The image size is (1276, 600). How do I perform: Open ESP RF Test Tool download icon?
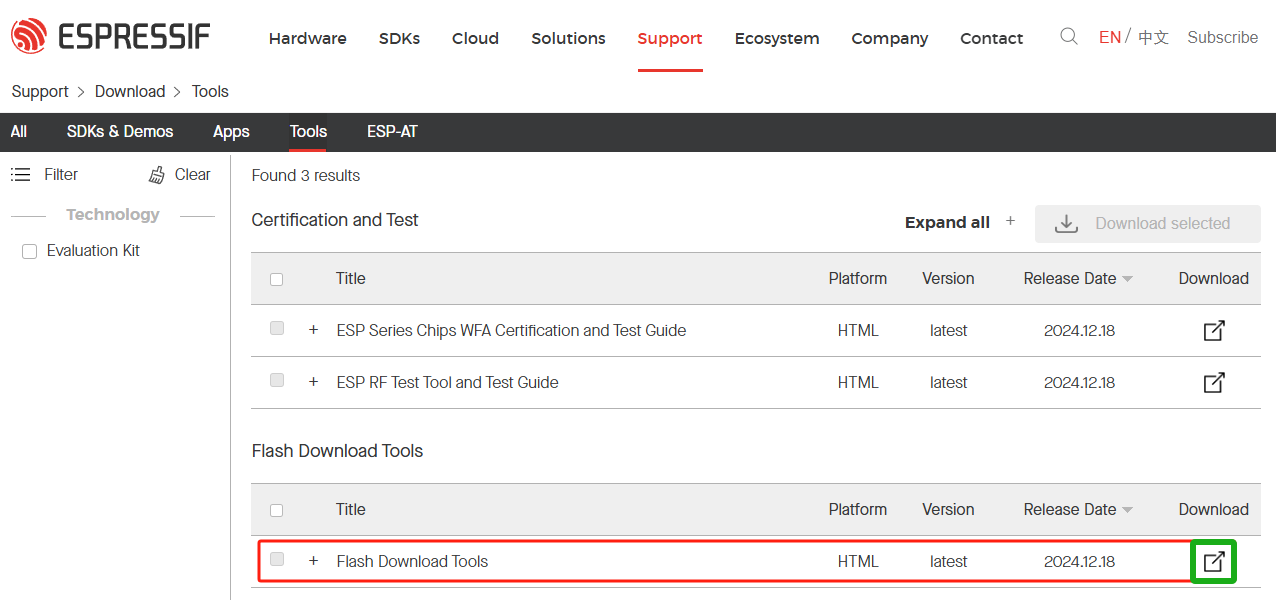pos(1213,382)
